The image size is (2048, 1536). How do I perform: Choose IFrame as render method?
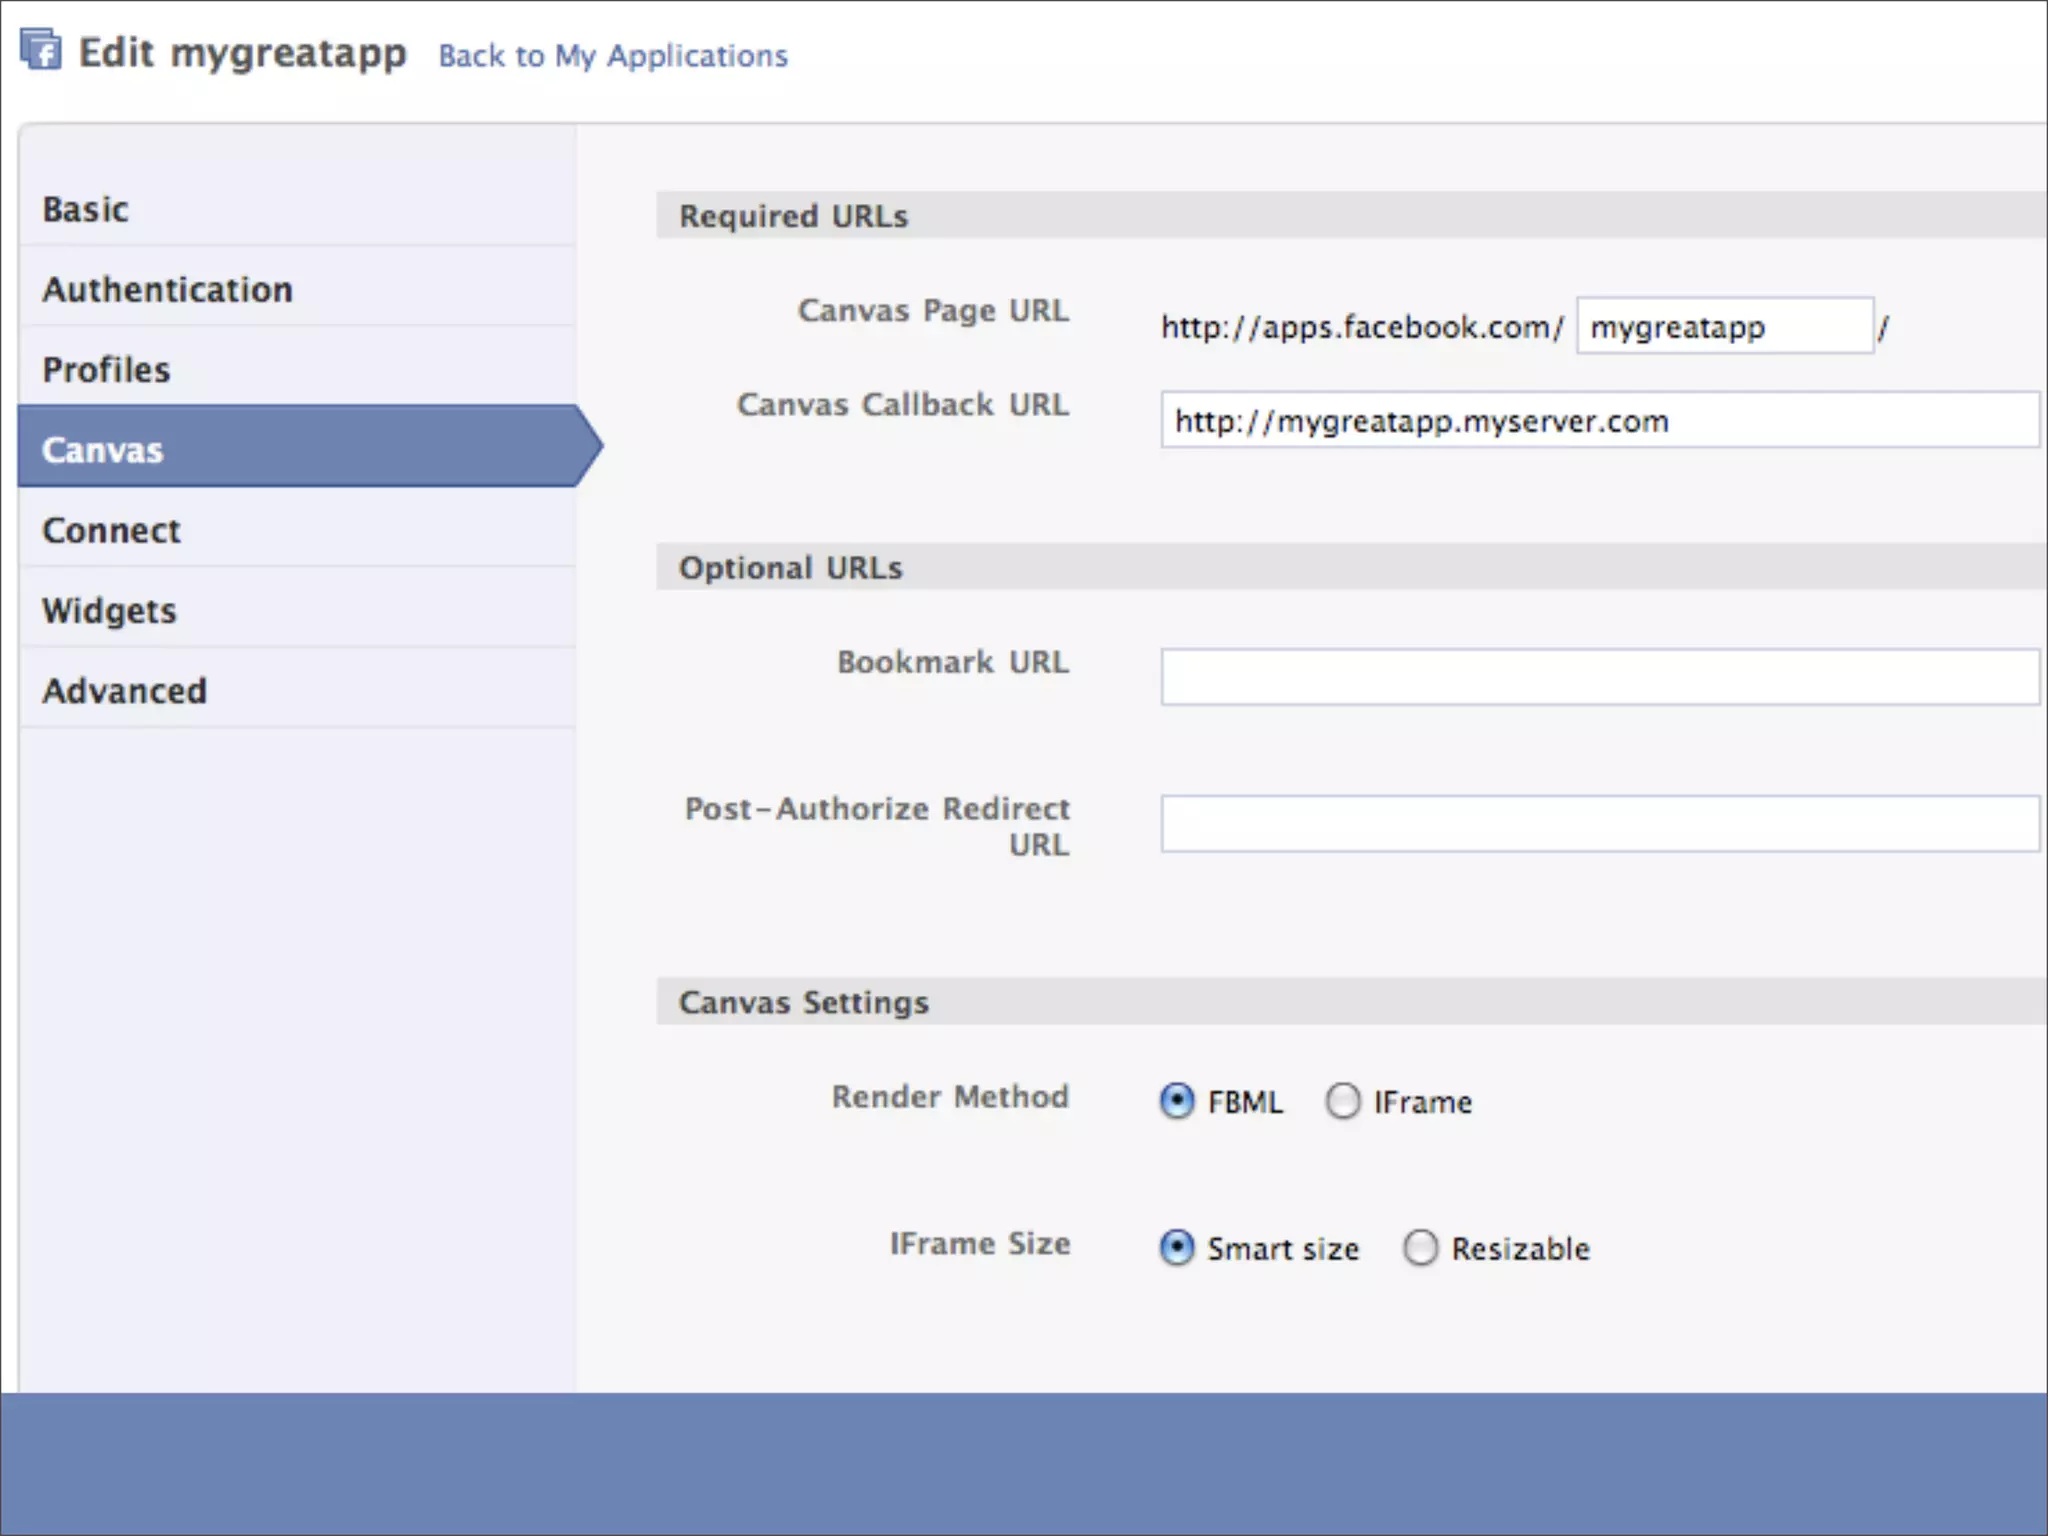[1343, 1101]
